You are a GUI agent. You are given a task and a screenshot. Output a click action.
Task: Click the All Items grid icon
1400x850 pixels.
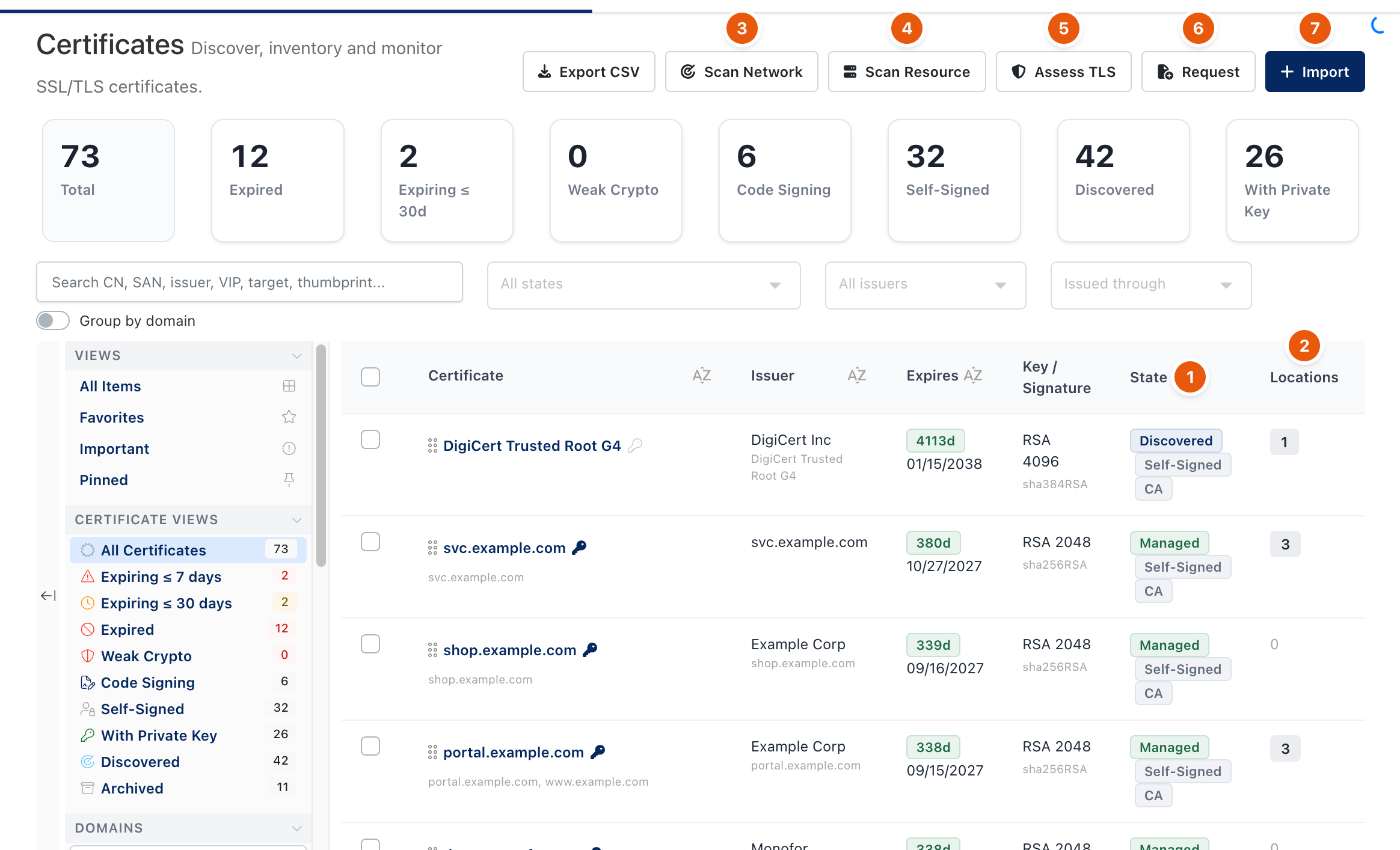[x=289, y=386]
